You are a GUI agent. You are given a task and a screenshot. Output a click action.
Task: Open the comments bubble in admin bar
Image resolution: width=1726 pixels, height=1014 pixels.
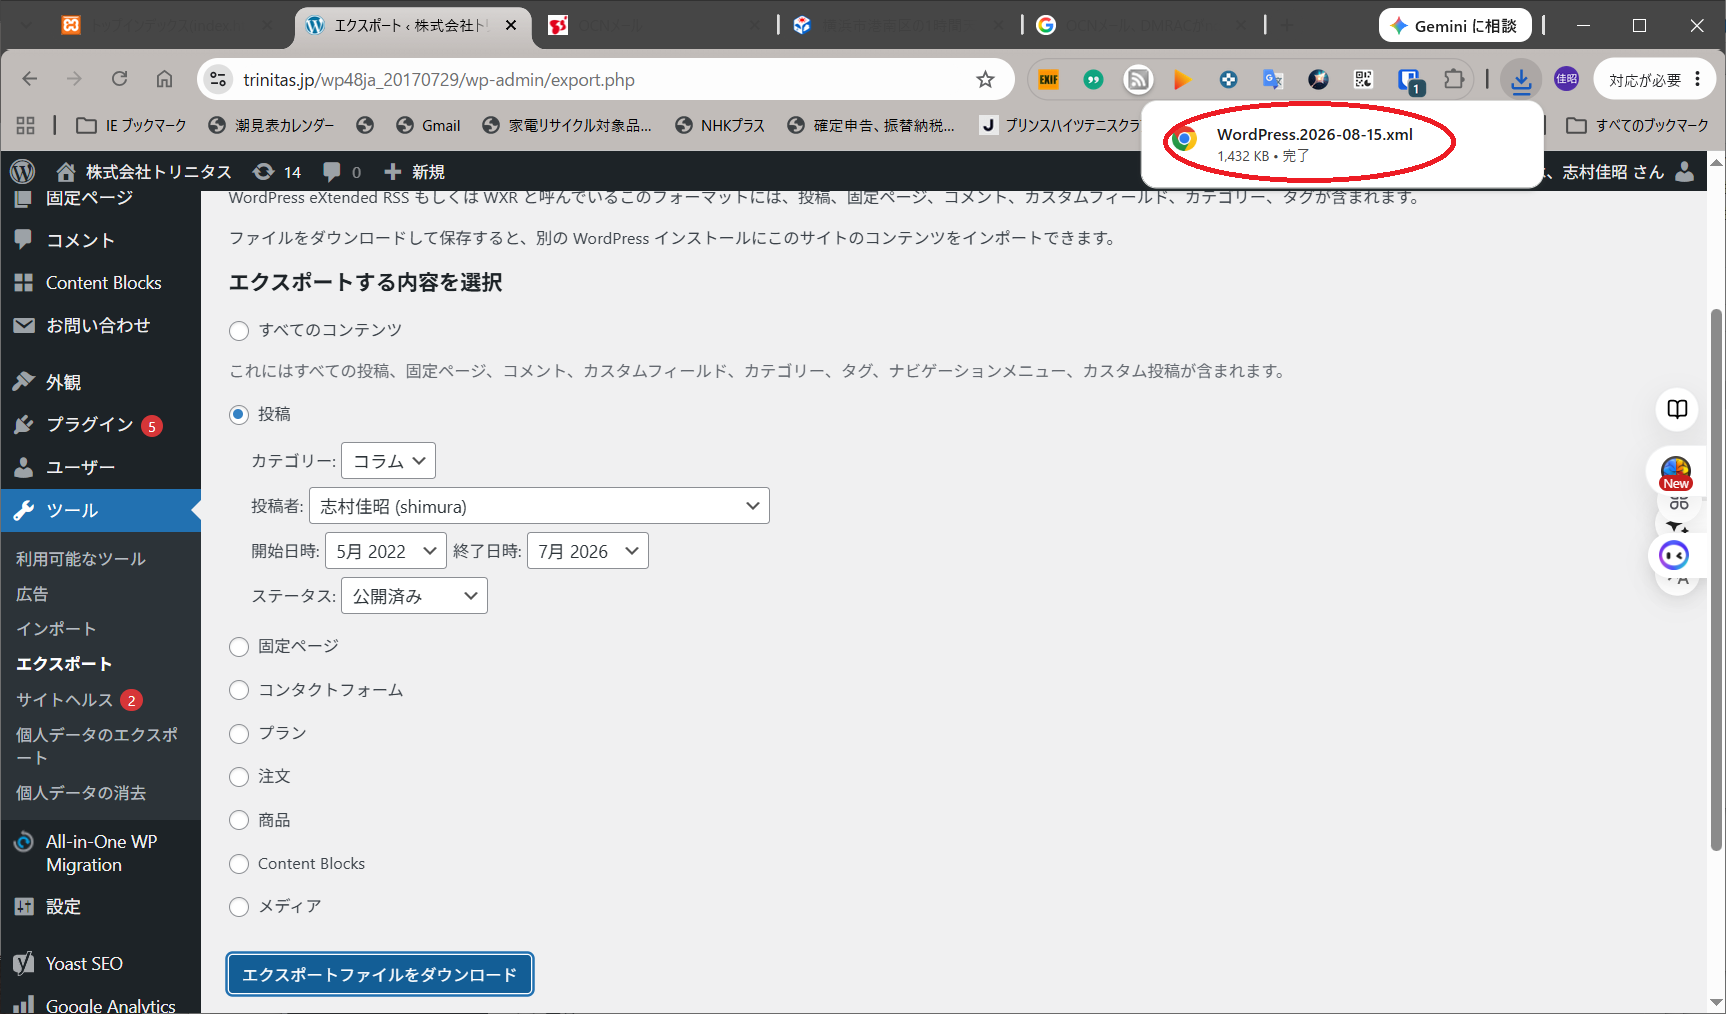[342, 171]
